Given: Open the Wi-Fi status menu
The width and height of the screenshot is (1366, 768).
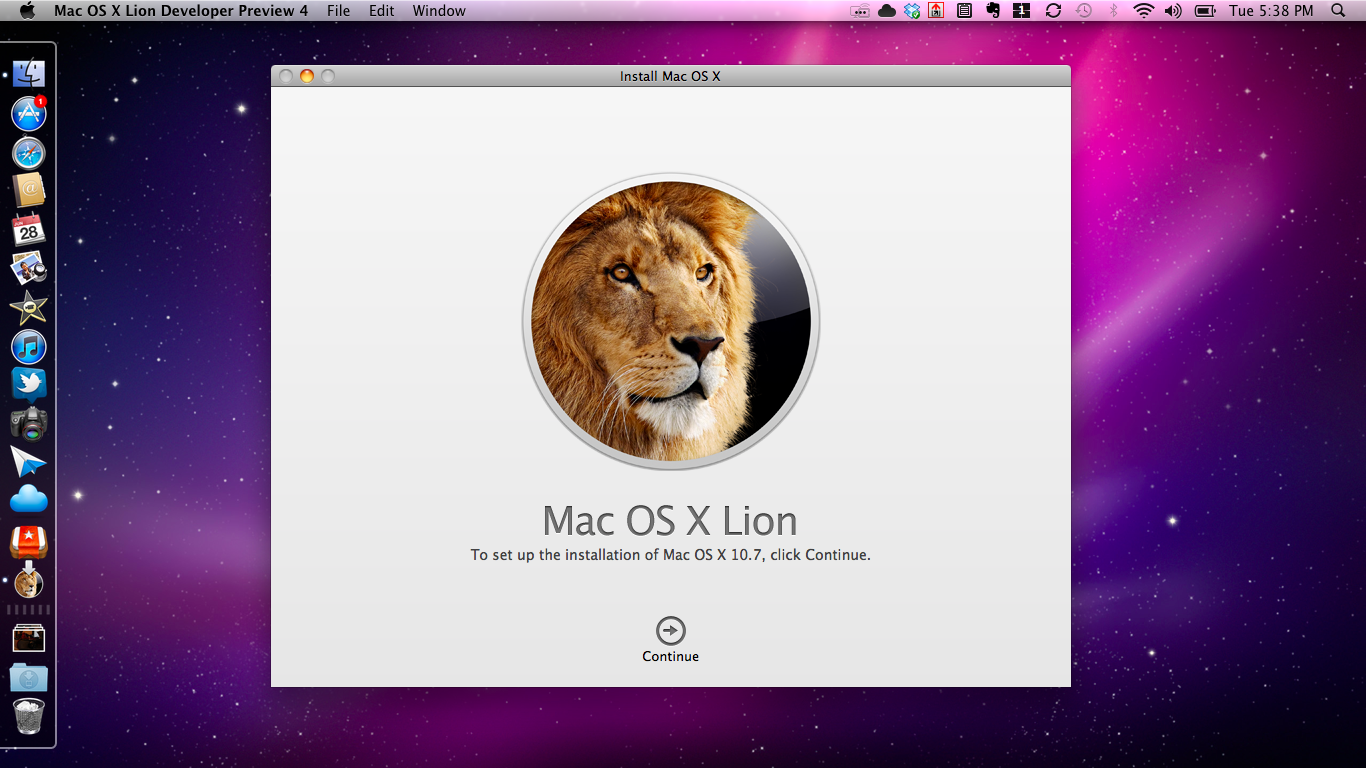Looking at the screenshot, I should [1143, 11].
